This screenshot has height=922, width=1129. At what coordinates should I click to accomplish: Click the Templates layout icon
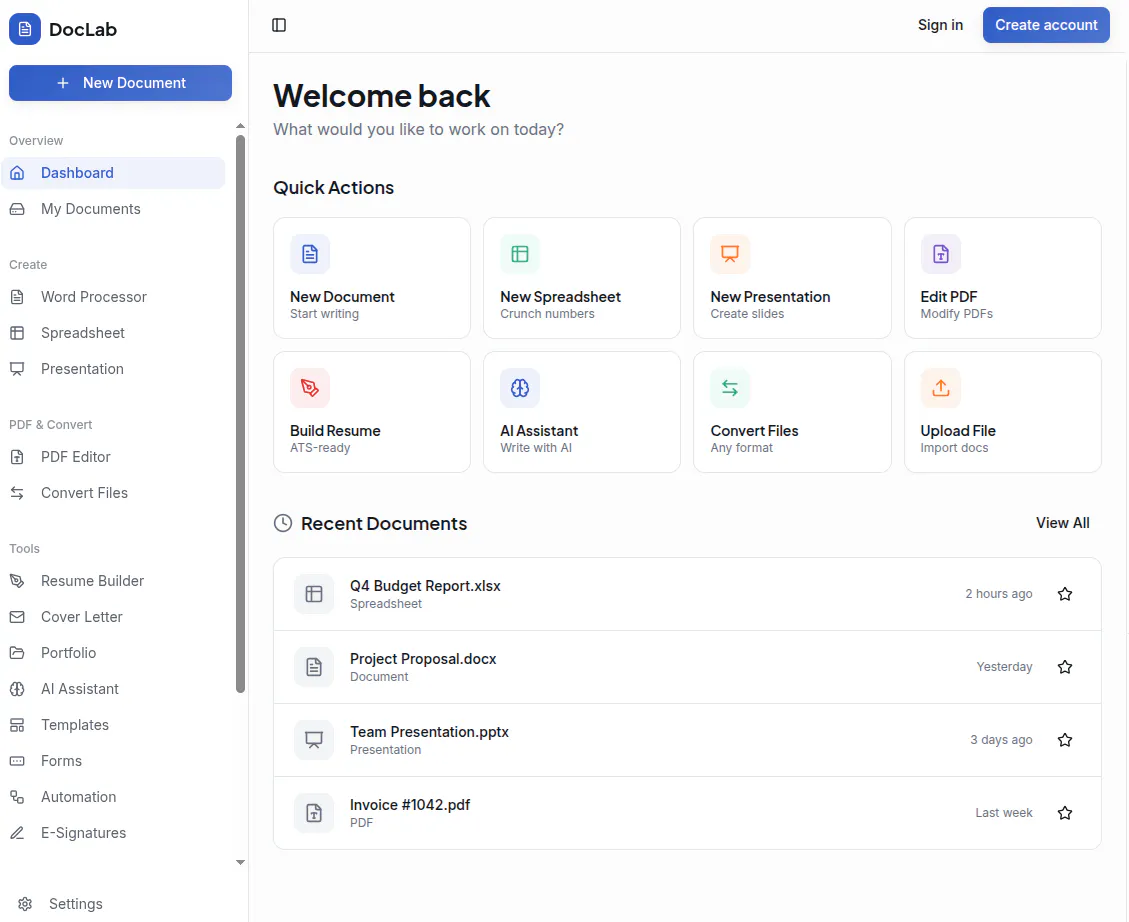pyautogui.click(x=17, y=725)
